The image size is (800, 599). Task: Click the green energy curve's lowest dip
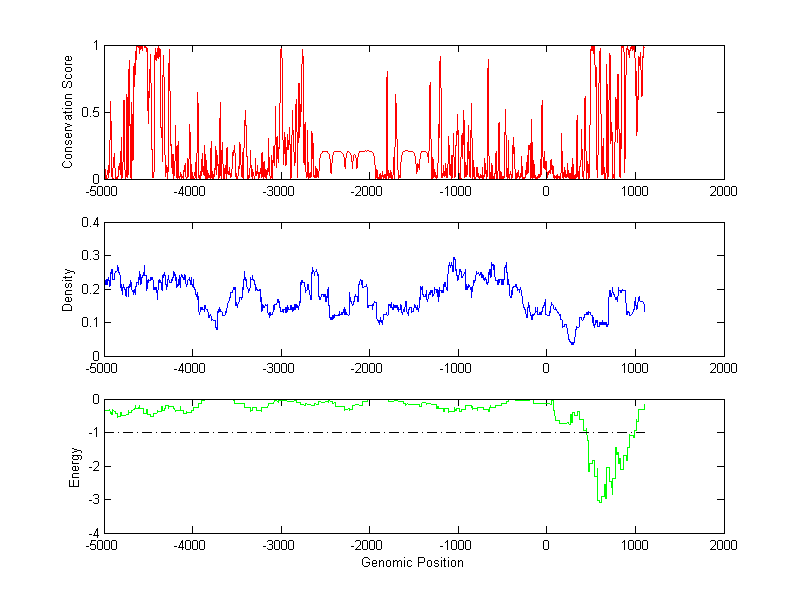tap(600, 500)
